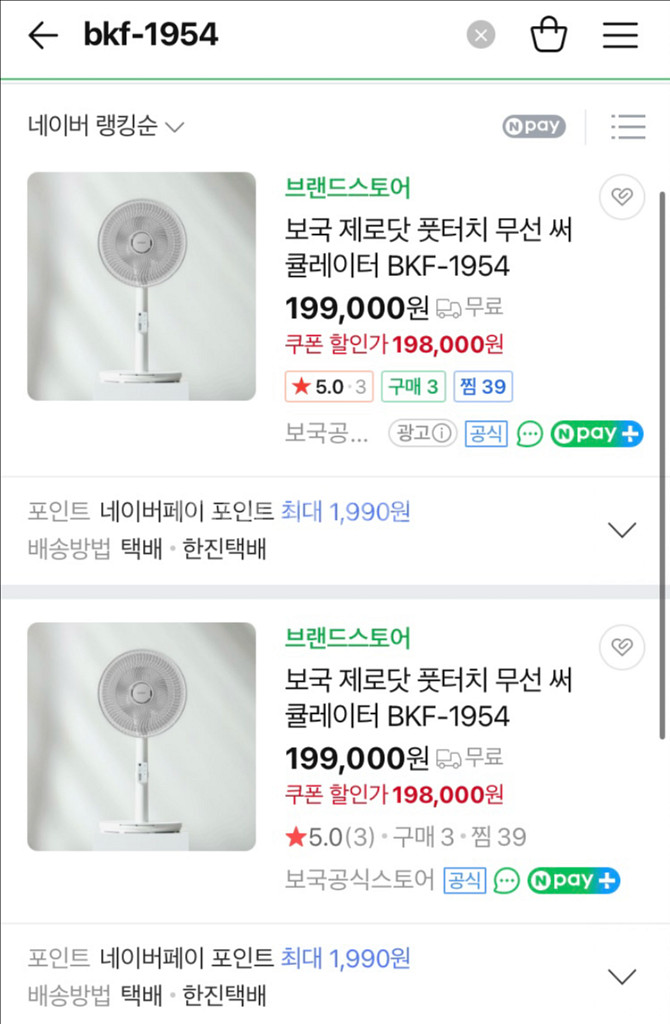This screenshot has height=1024, width=670.
Task: View the 5.0 rating with 3 reviews
Action: (x=329, y=386)
